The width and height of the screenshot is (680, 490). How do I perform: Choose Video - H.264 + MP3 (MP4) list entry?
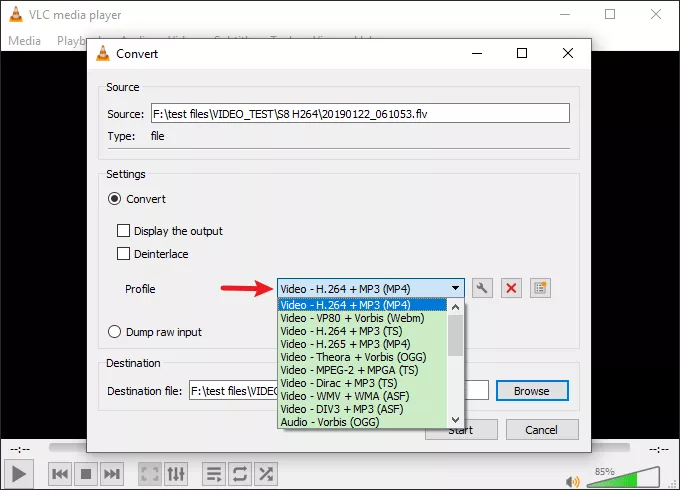pos(362,305)
